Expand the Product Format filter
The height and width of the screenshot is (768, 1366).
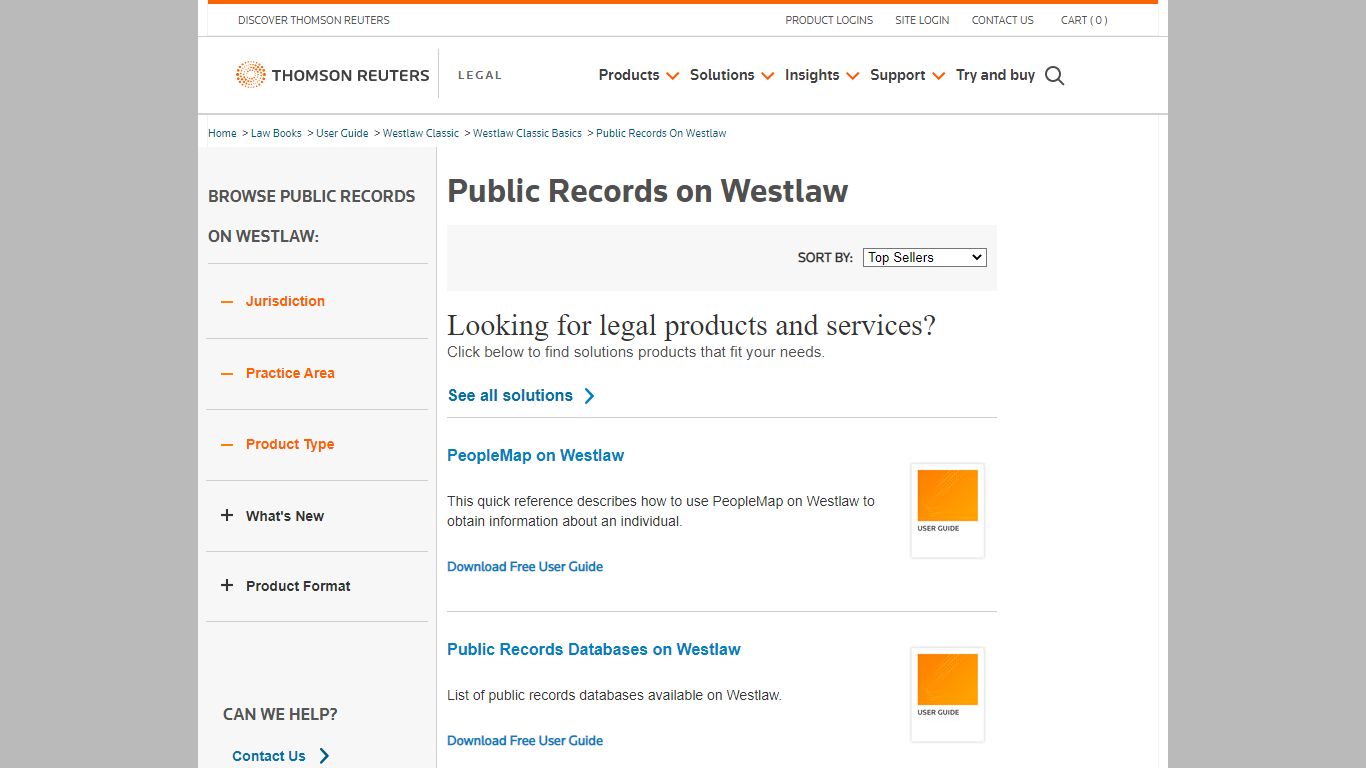click(x=227, y=586)
